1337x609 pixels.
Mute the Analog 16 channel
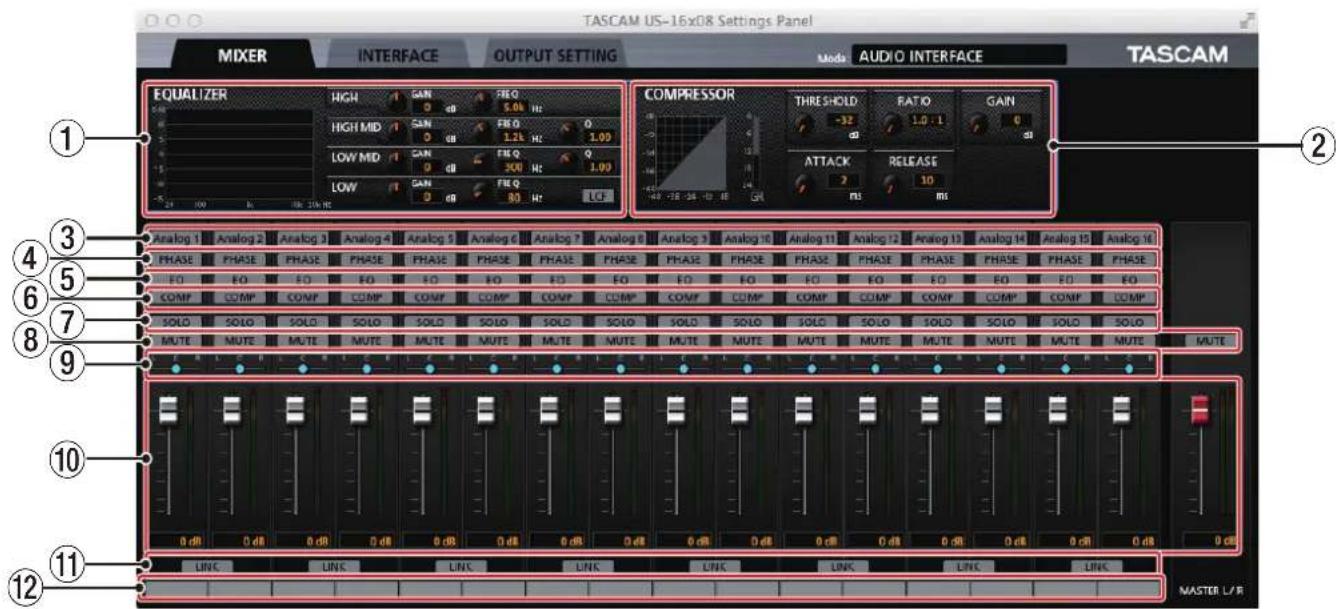[x=1129, y=341]
